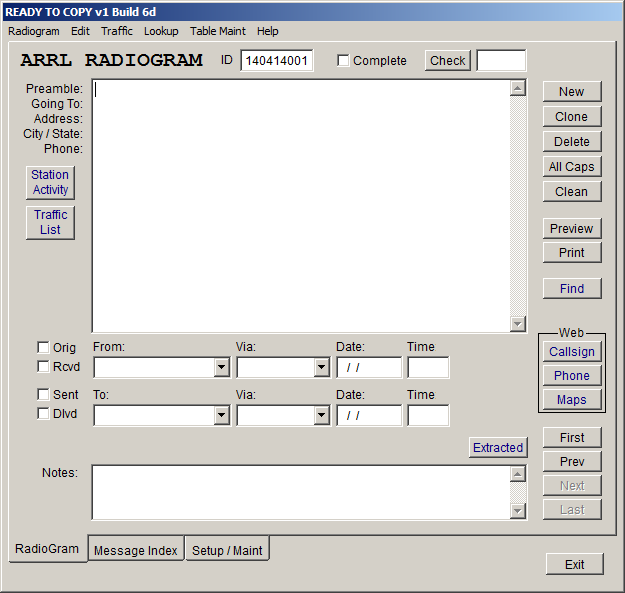Click the Web Phone lookup button
The width and height of the screenshot is (625, 593).
pos(572,376)
